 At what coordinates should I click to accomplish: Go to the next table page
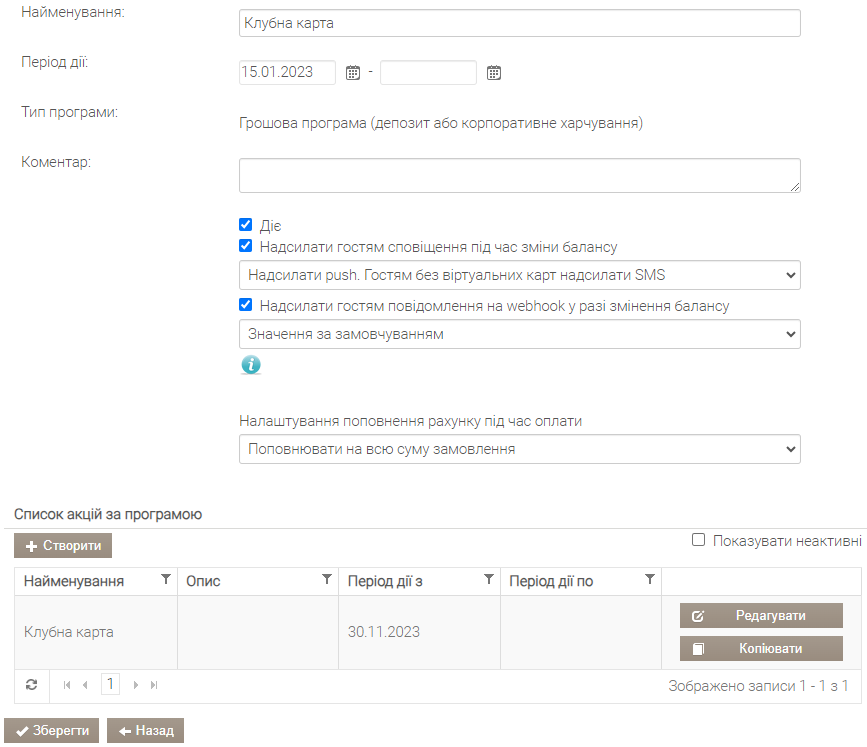(135, 685)
